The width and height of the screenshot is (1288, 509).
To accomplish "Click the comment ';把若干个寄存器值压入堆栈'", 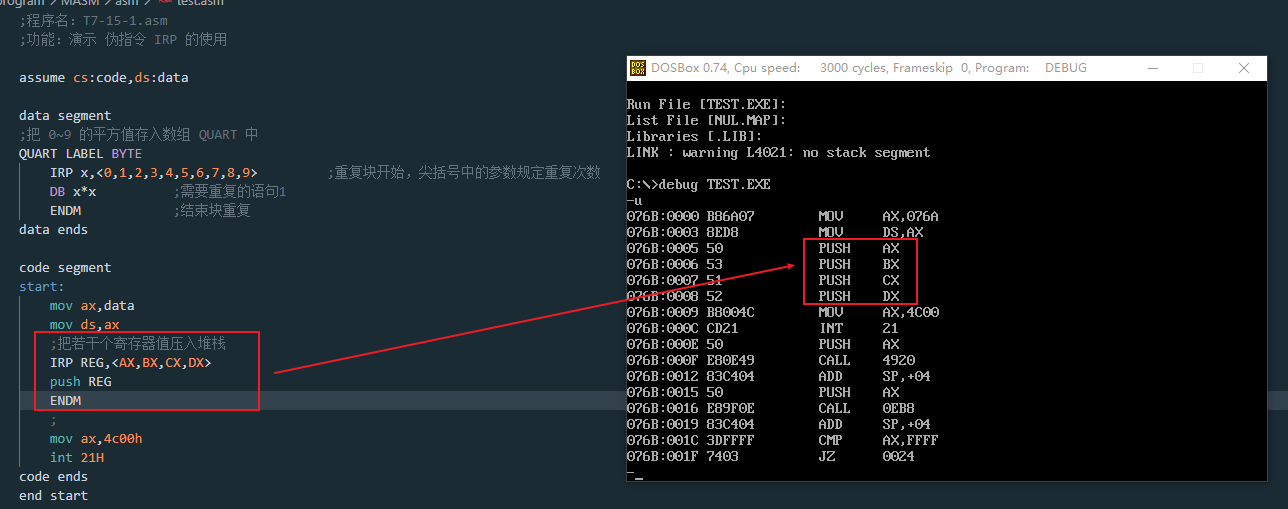I will [x=138, y=343].
